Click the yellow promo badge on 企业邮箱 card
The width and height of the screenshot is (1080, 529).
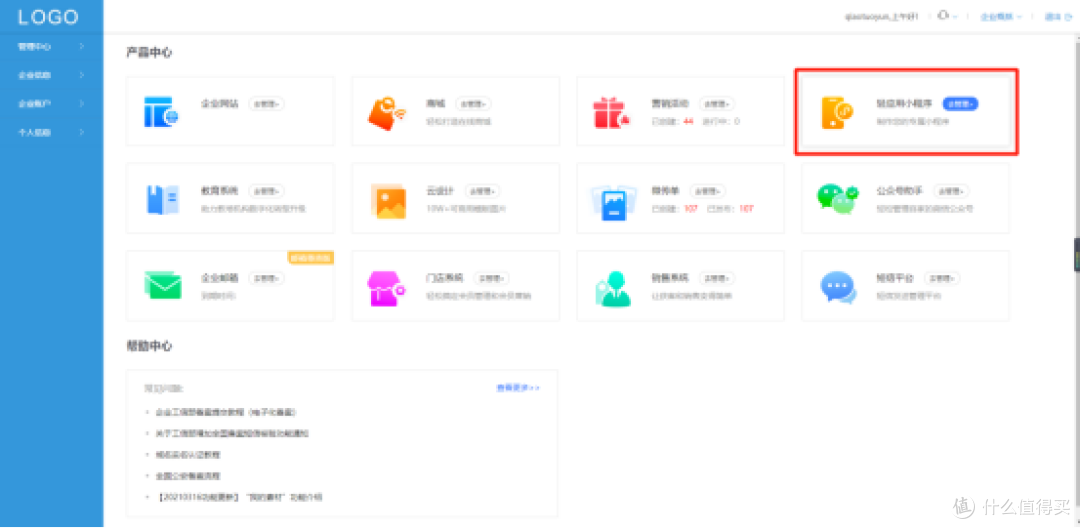311,258
